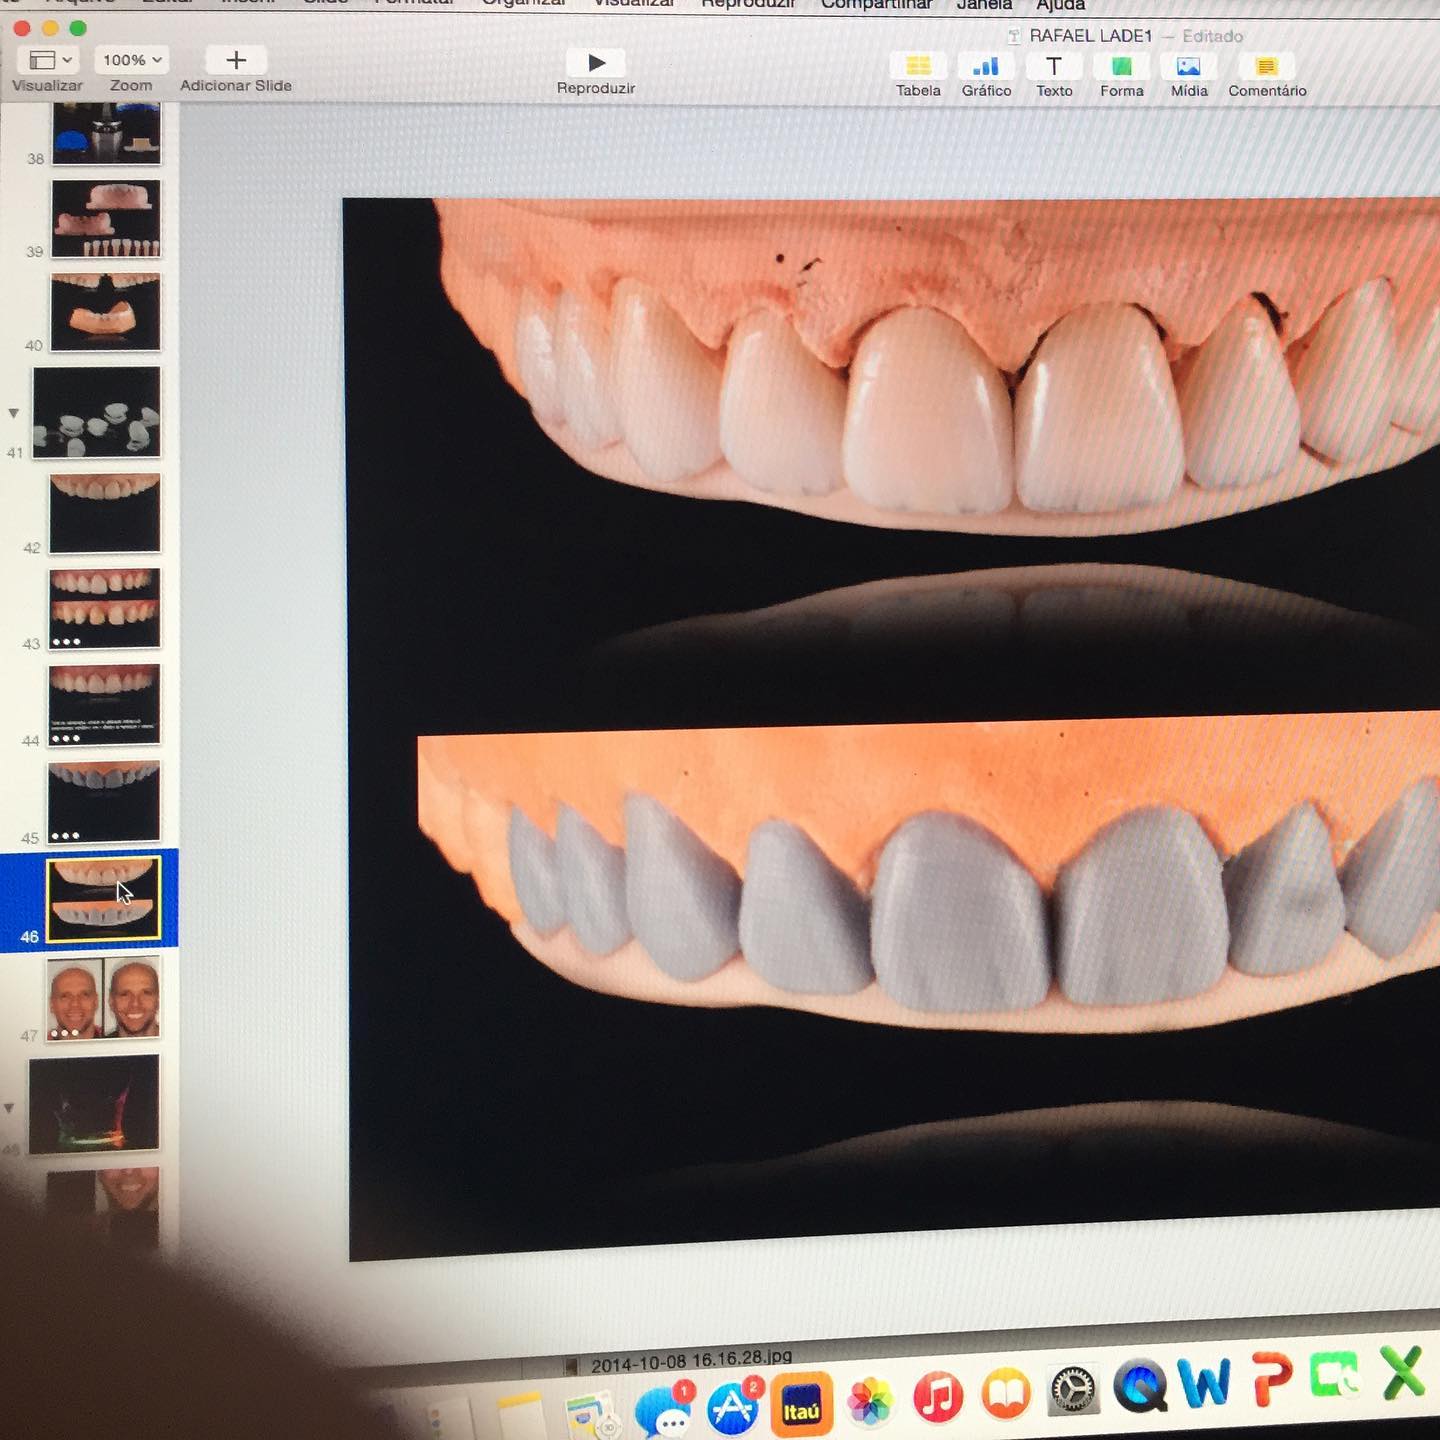
Task: Insert a chart using Gráfico
Action: pos(986,66)
